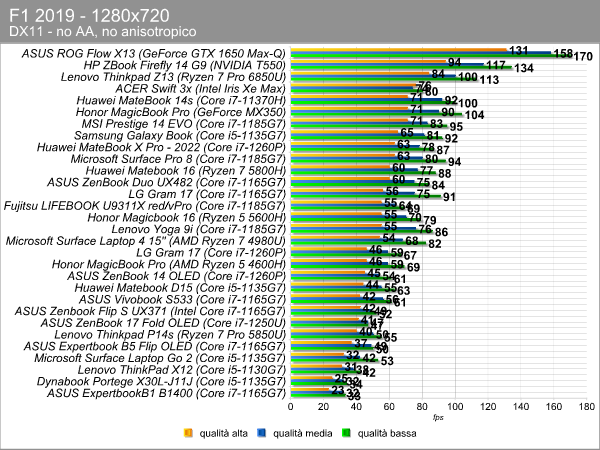Screen dimensions: 600x450
Task: Select Huawei MateBook X Pro - 2022 label
Action: (161, 148)
